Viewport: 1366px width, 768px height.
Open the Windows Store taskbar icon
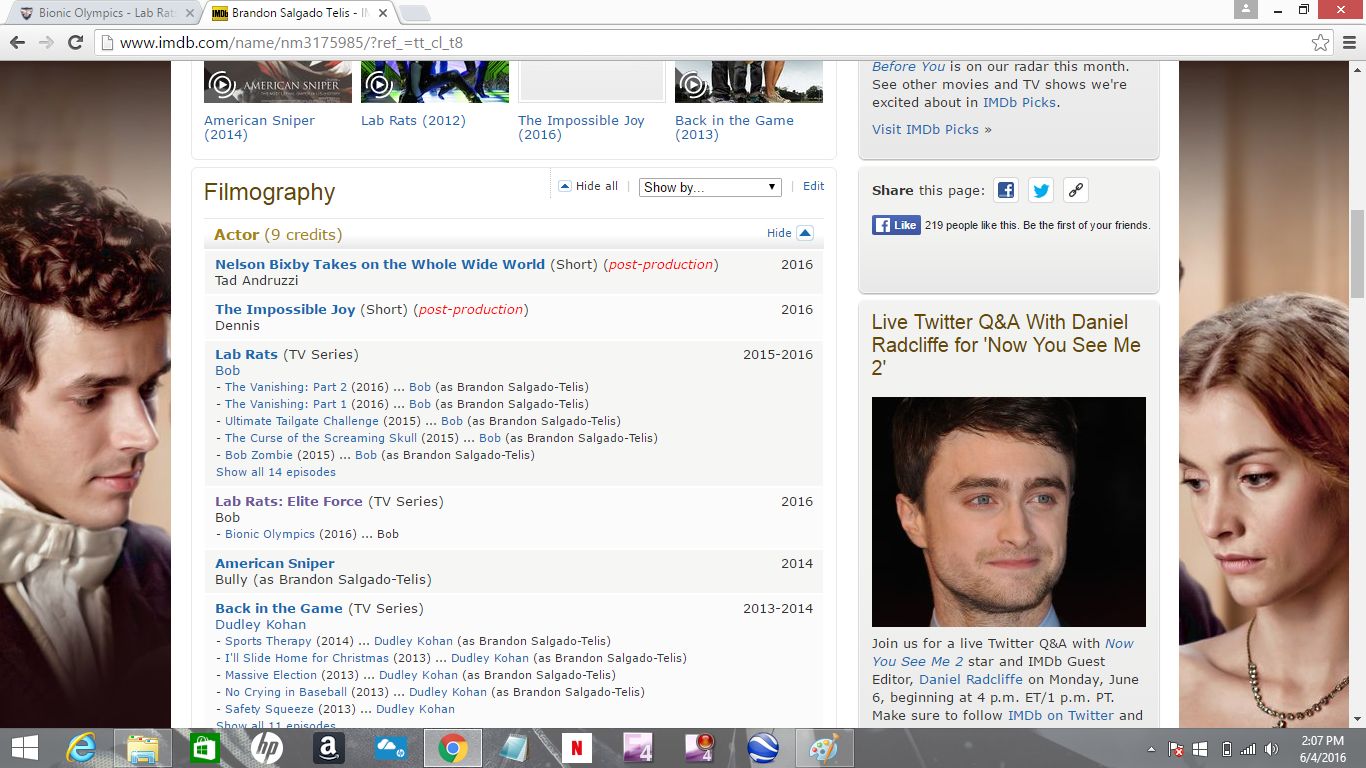[x=204, y=748]
